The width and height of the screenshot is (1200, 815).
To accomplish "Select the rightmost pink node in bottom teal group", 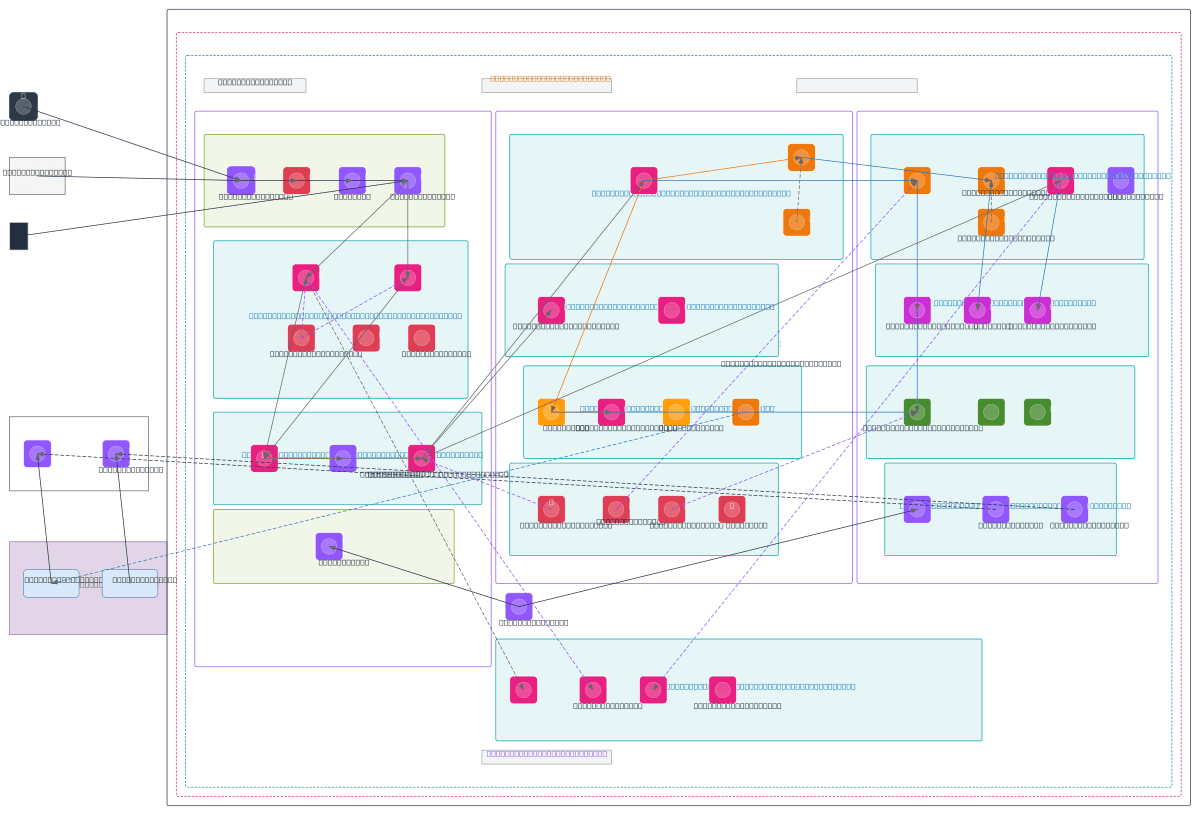I will point(722,690).
